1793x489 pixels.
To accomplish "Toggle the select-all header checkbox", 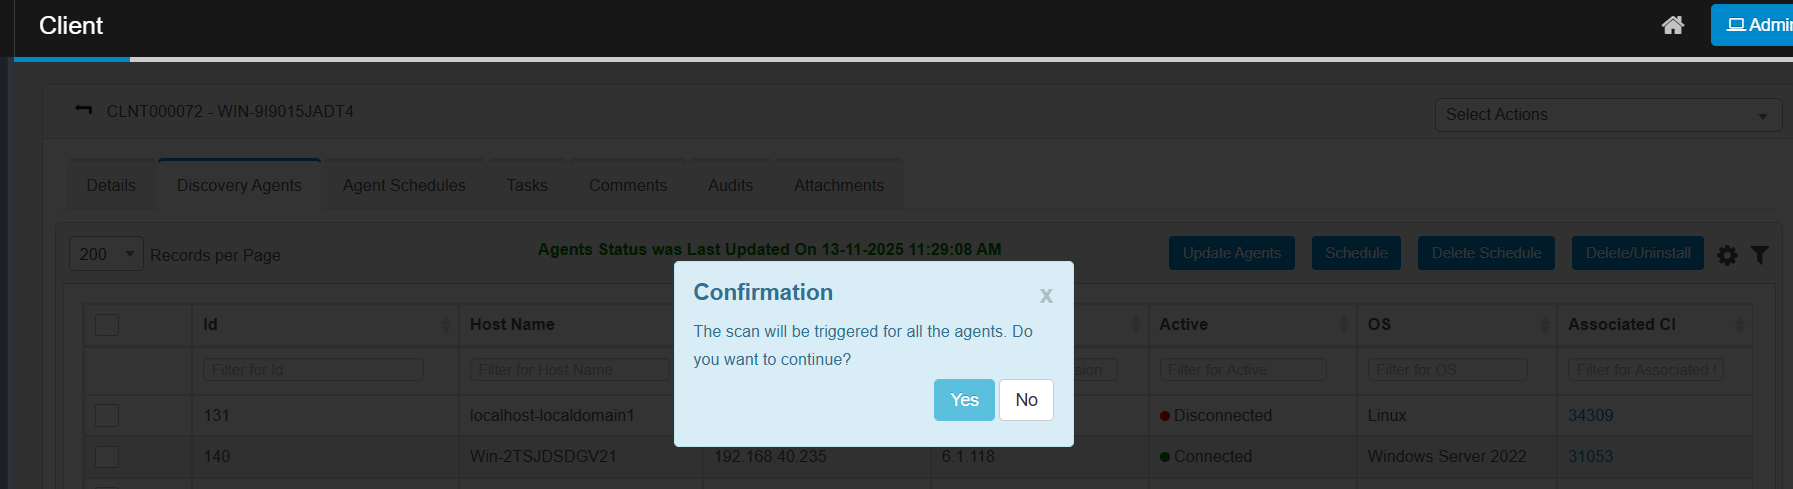I will [x=107, y=325].
